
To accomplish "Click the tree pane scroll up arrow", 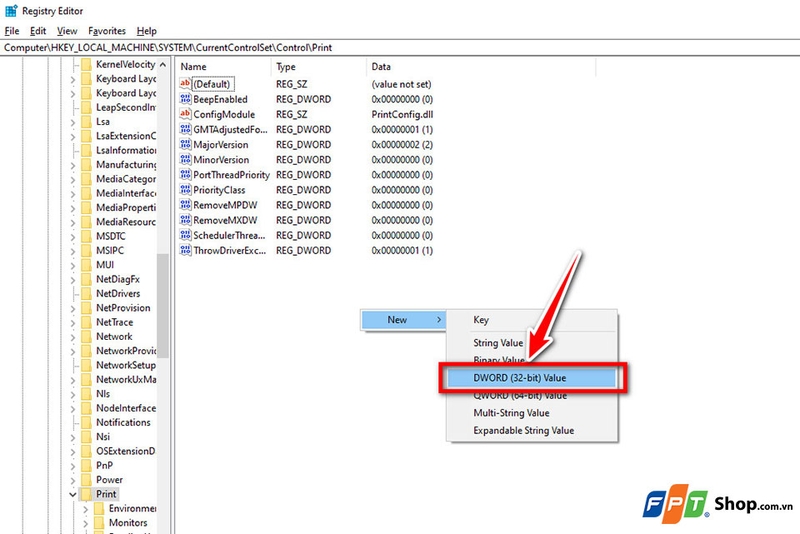I will [x=163, y=65].
